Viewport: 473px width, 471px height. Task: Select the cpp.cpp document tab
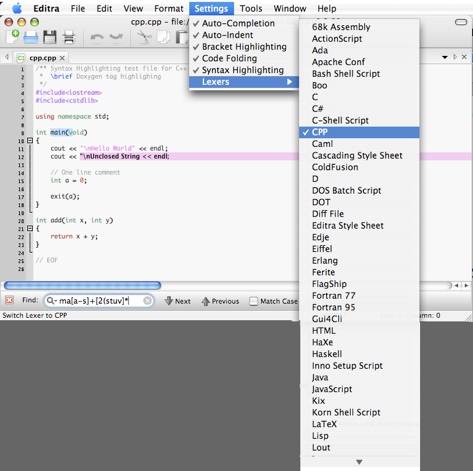click(x=40, y=58)
